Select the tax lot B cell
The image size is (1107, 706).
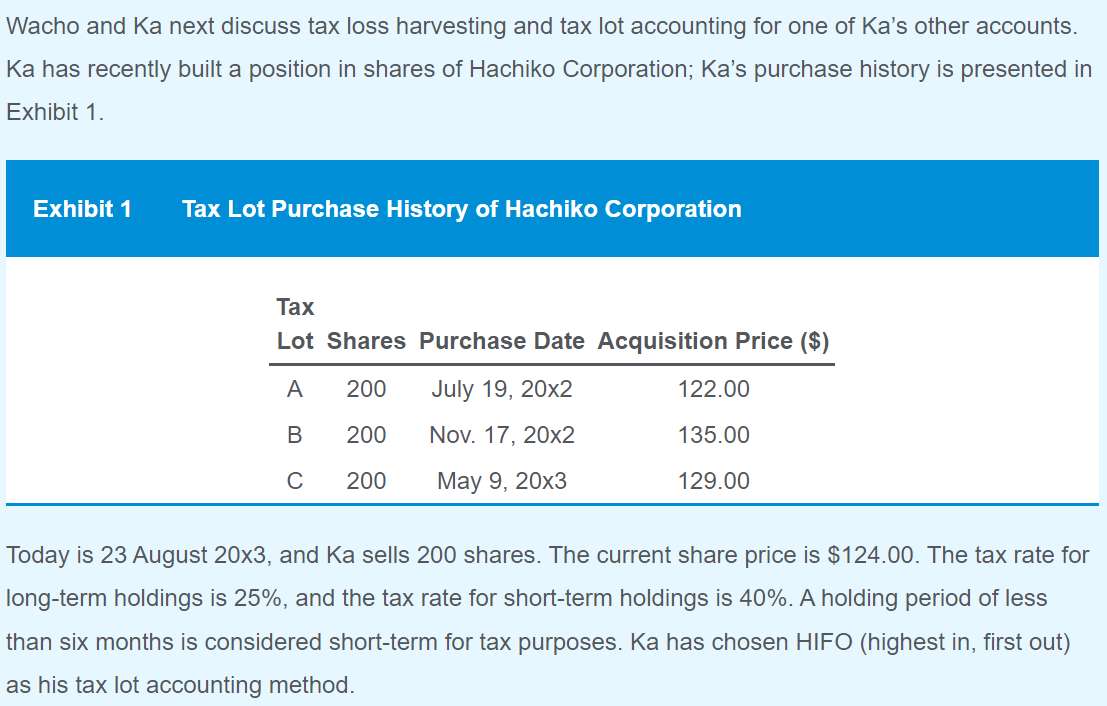(x=294, y=435)
